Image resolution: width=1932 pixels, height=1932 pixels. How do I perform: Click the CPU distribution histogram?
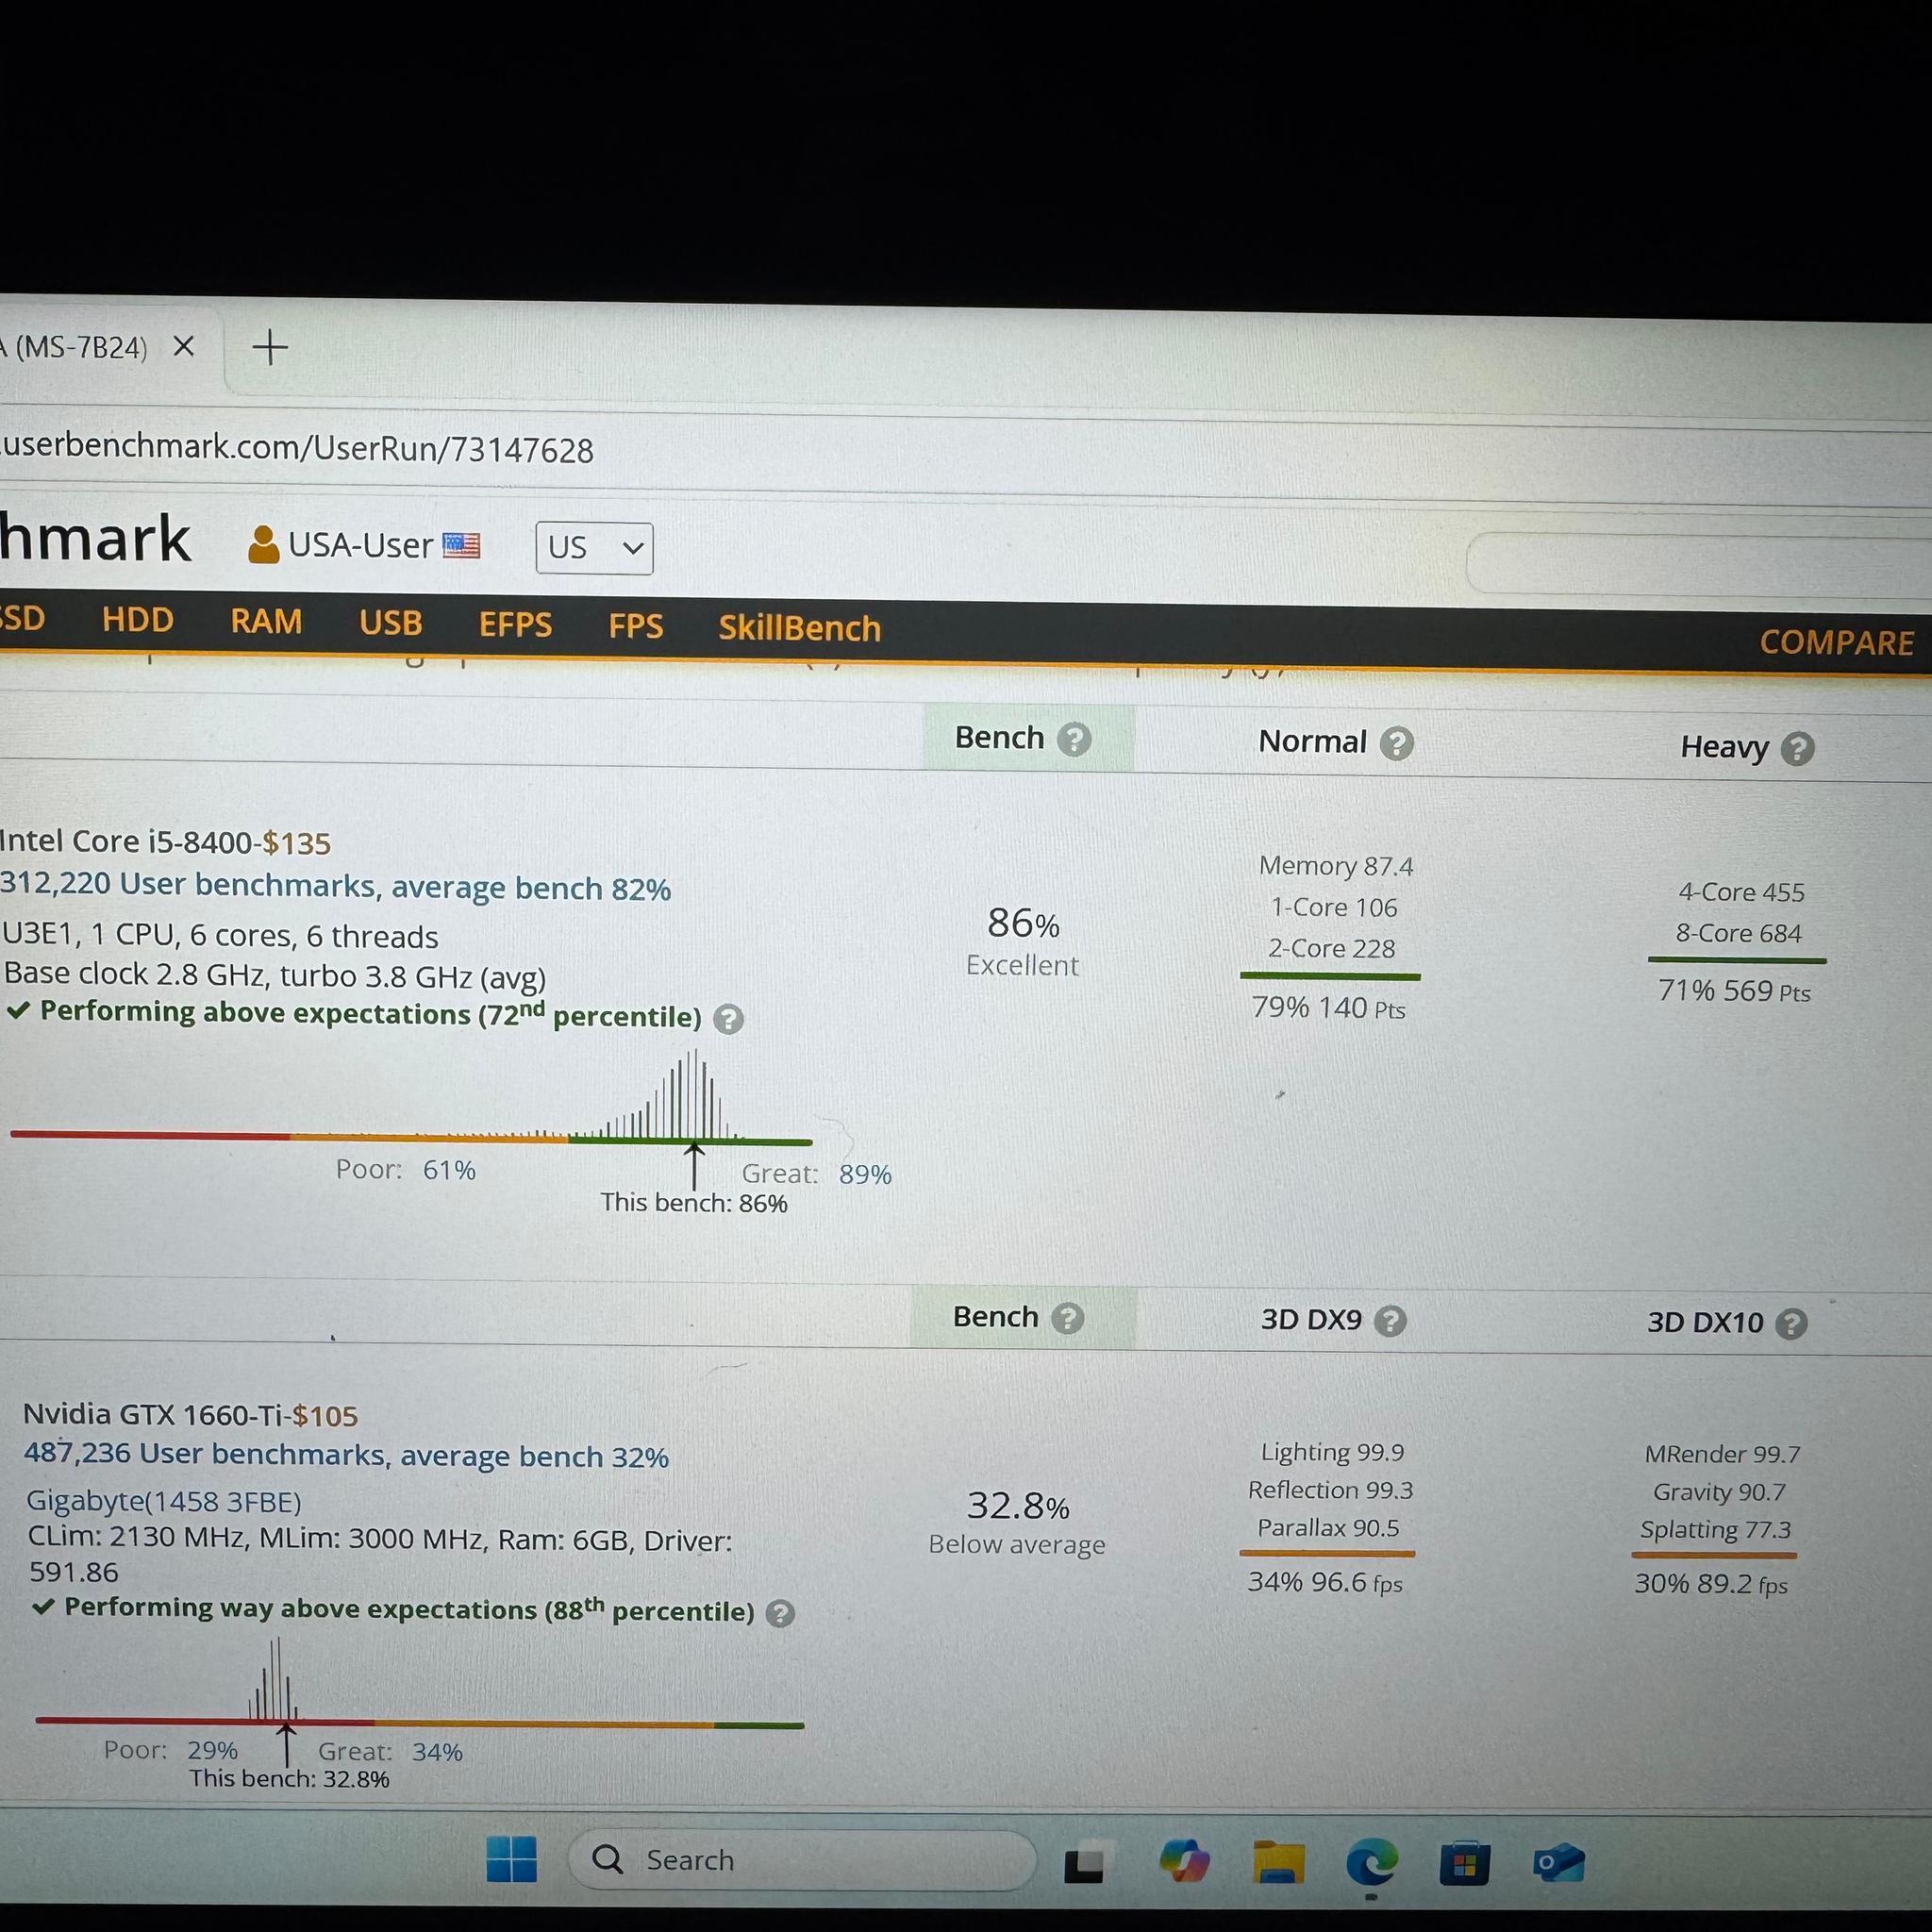click(x=410, y=1097)
